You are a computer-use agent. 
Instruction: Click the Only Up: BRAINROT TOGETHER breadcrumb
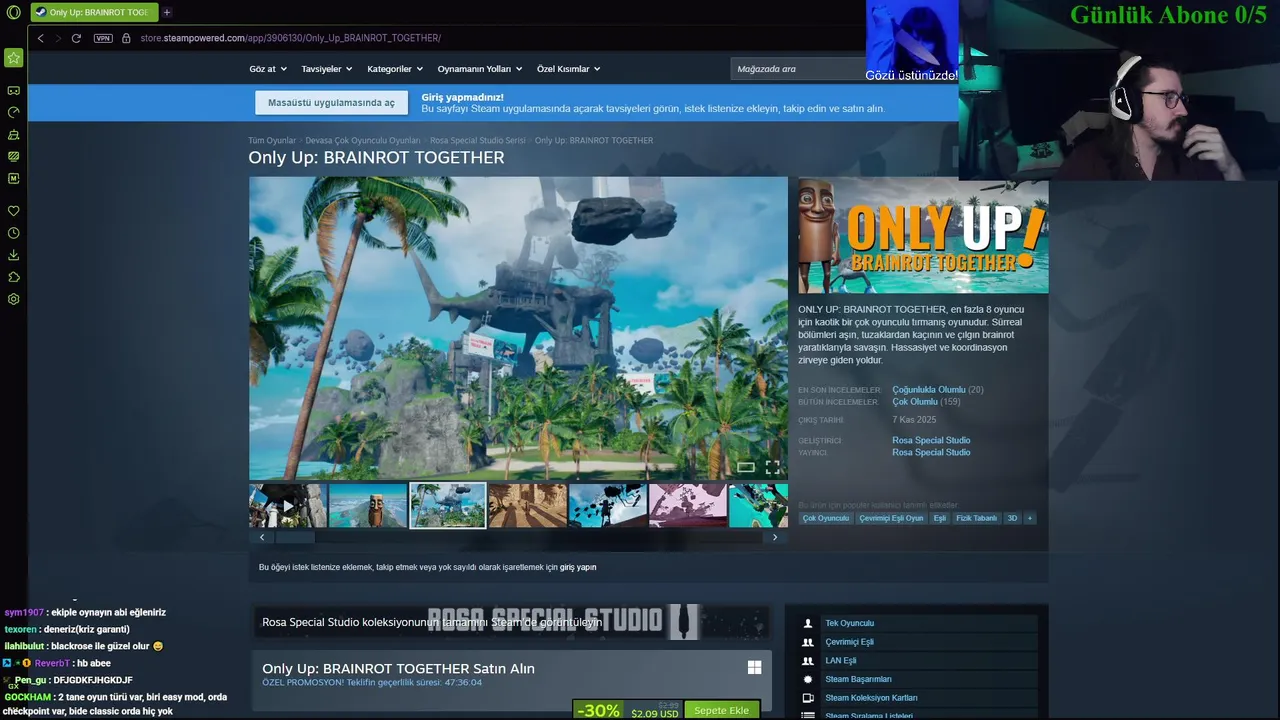pyautogui.click(x=594, y=141)
